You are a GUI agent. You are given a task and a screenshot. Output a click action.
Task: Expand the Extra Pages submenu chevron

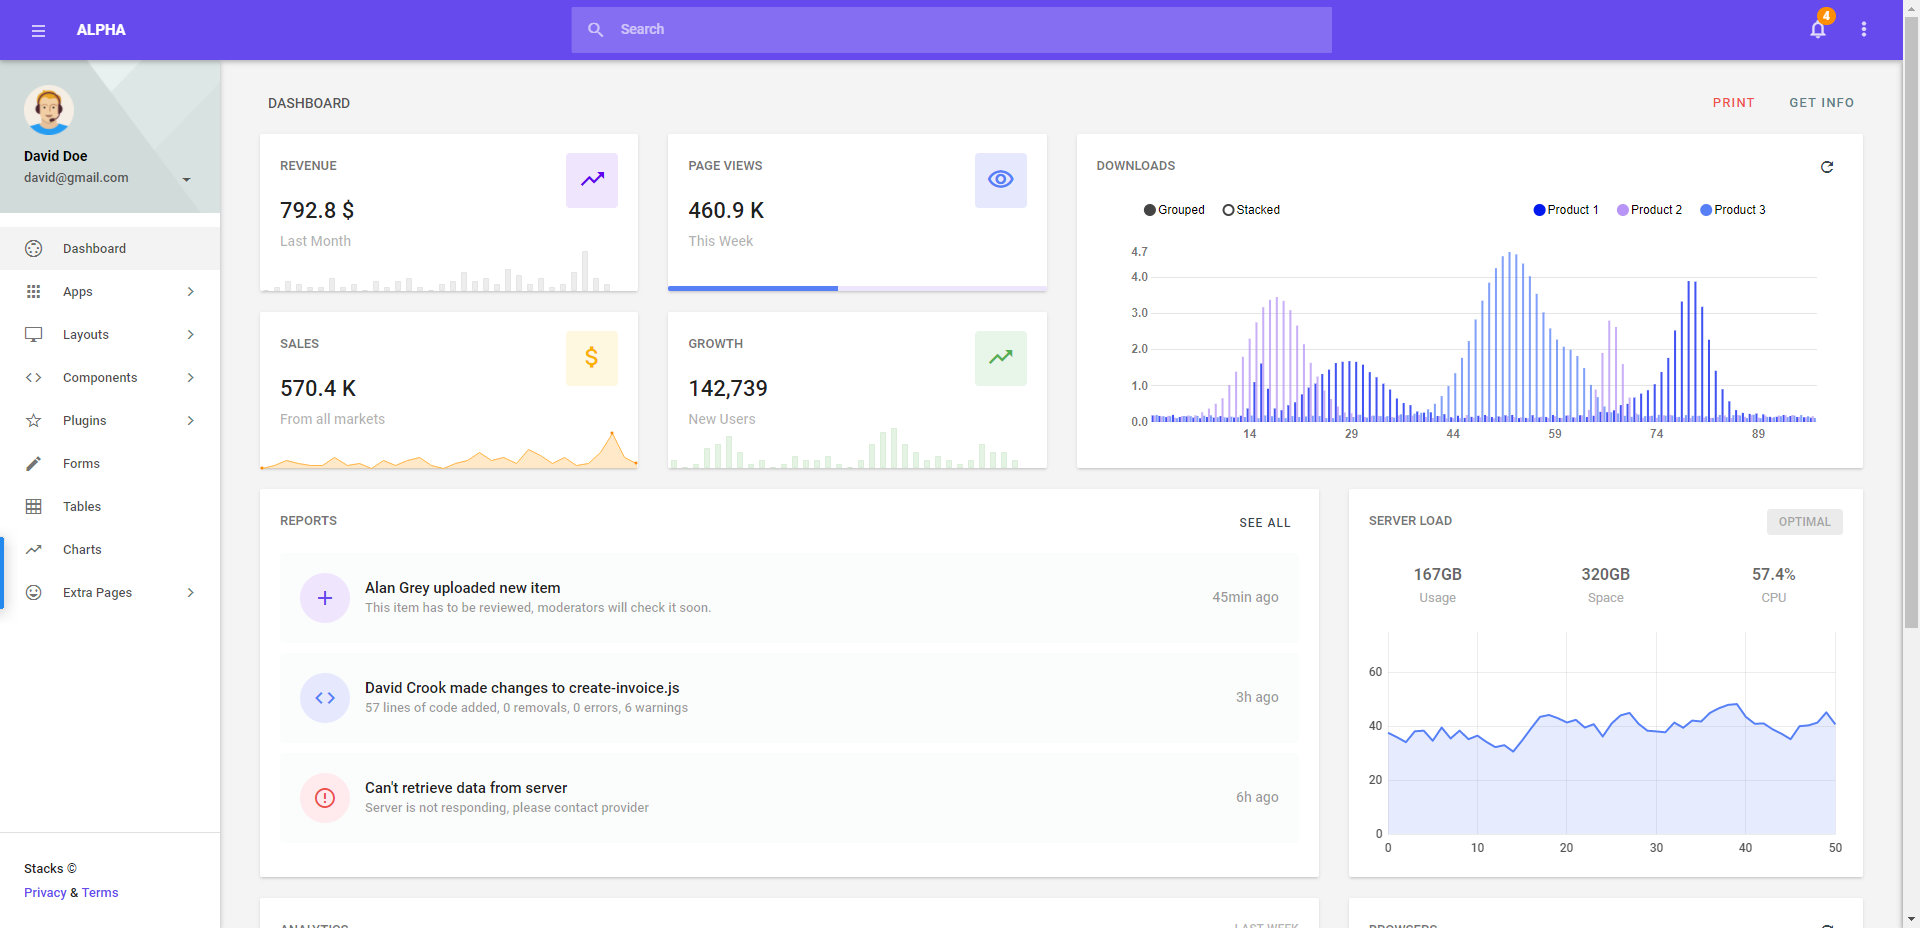(190, 593)
